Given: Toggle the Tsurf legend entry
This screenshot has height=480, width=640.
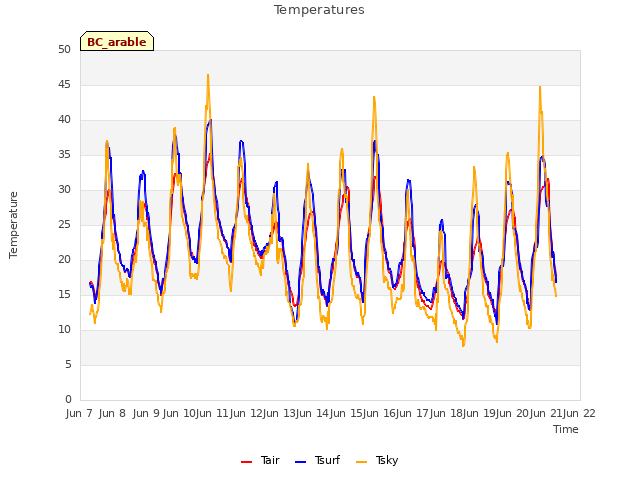Looking at the screenshot, I should tap(317, 460).
